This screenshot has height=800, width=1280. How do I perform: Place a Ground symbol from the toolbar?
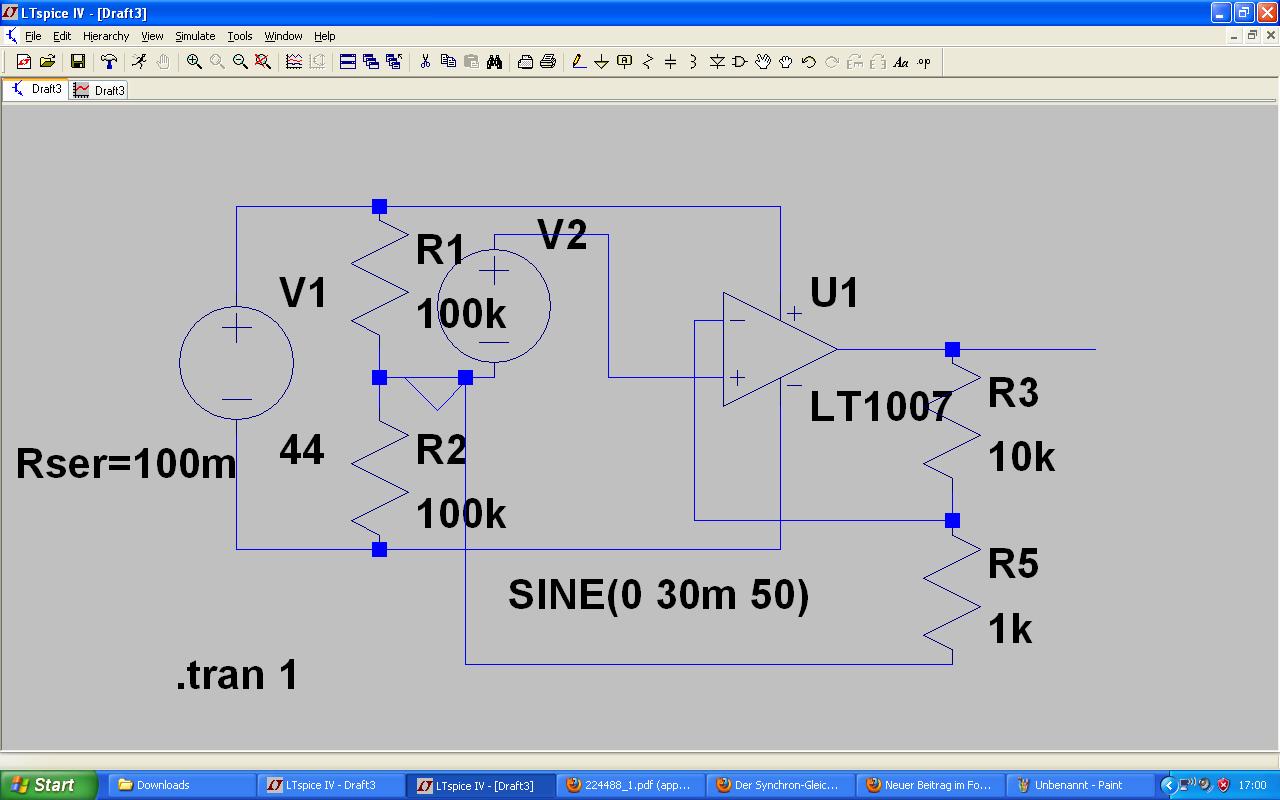point(602,62)
